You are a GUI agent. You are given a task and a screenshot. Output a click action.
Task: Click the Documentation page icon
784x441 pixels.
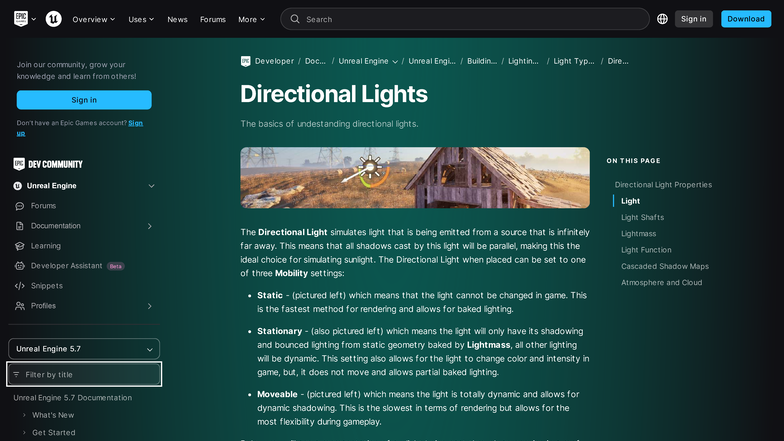pos(20,226)
